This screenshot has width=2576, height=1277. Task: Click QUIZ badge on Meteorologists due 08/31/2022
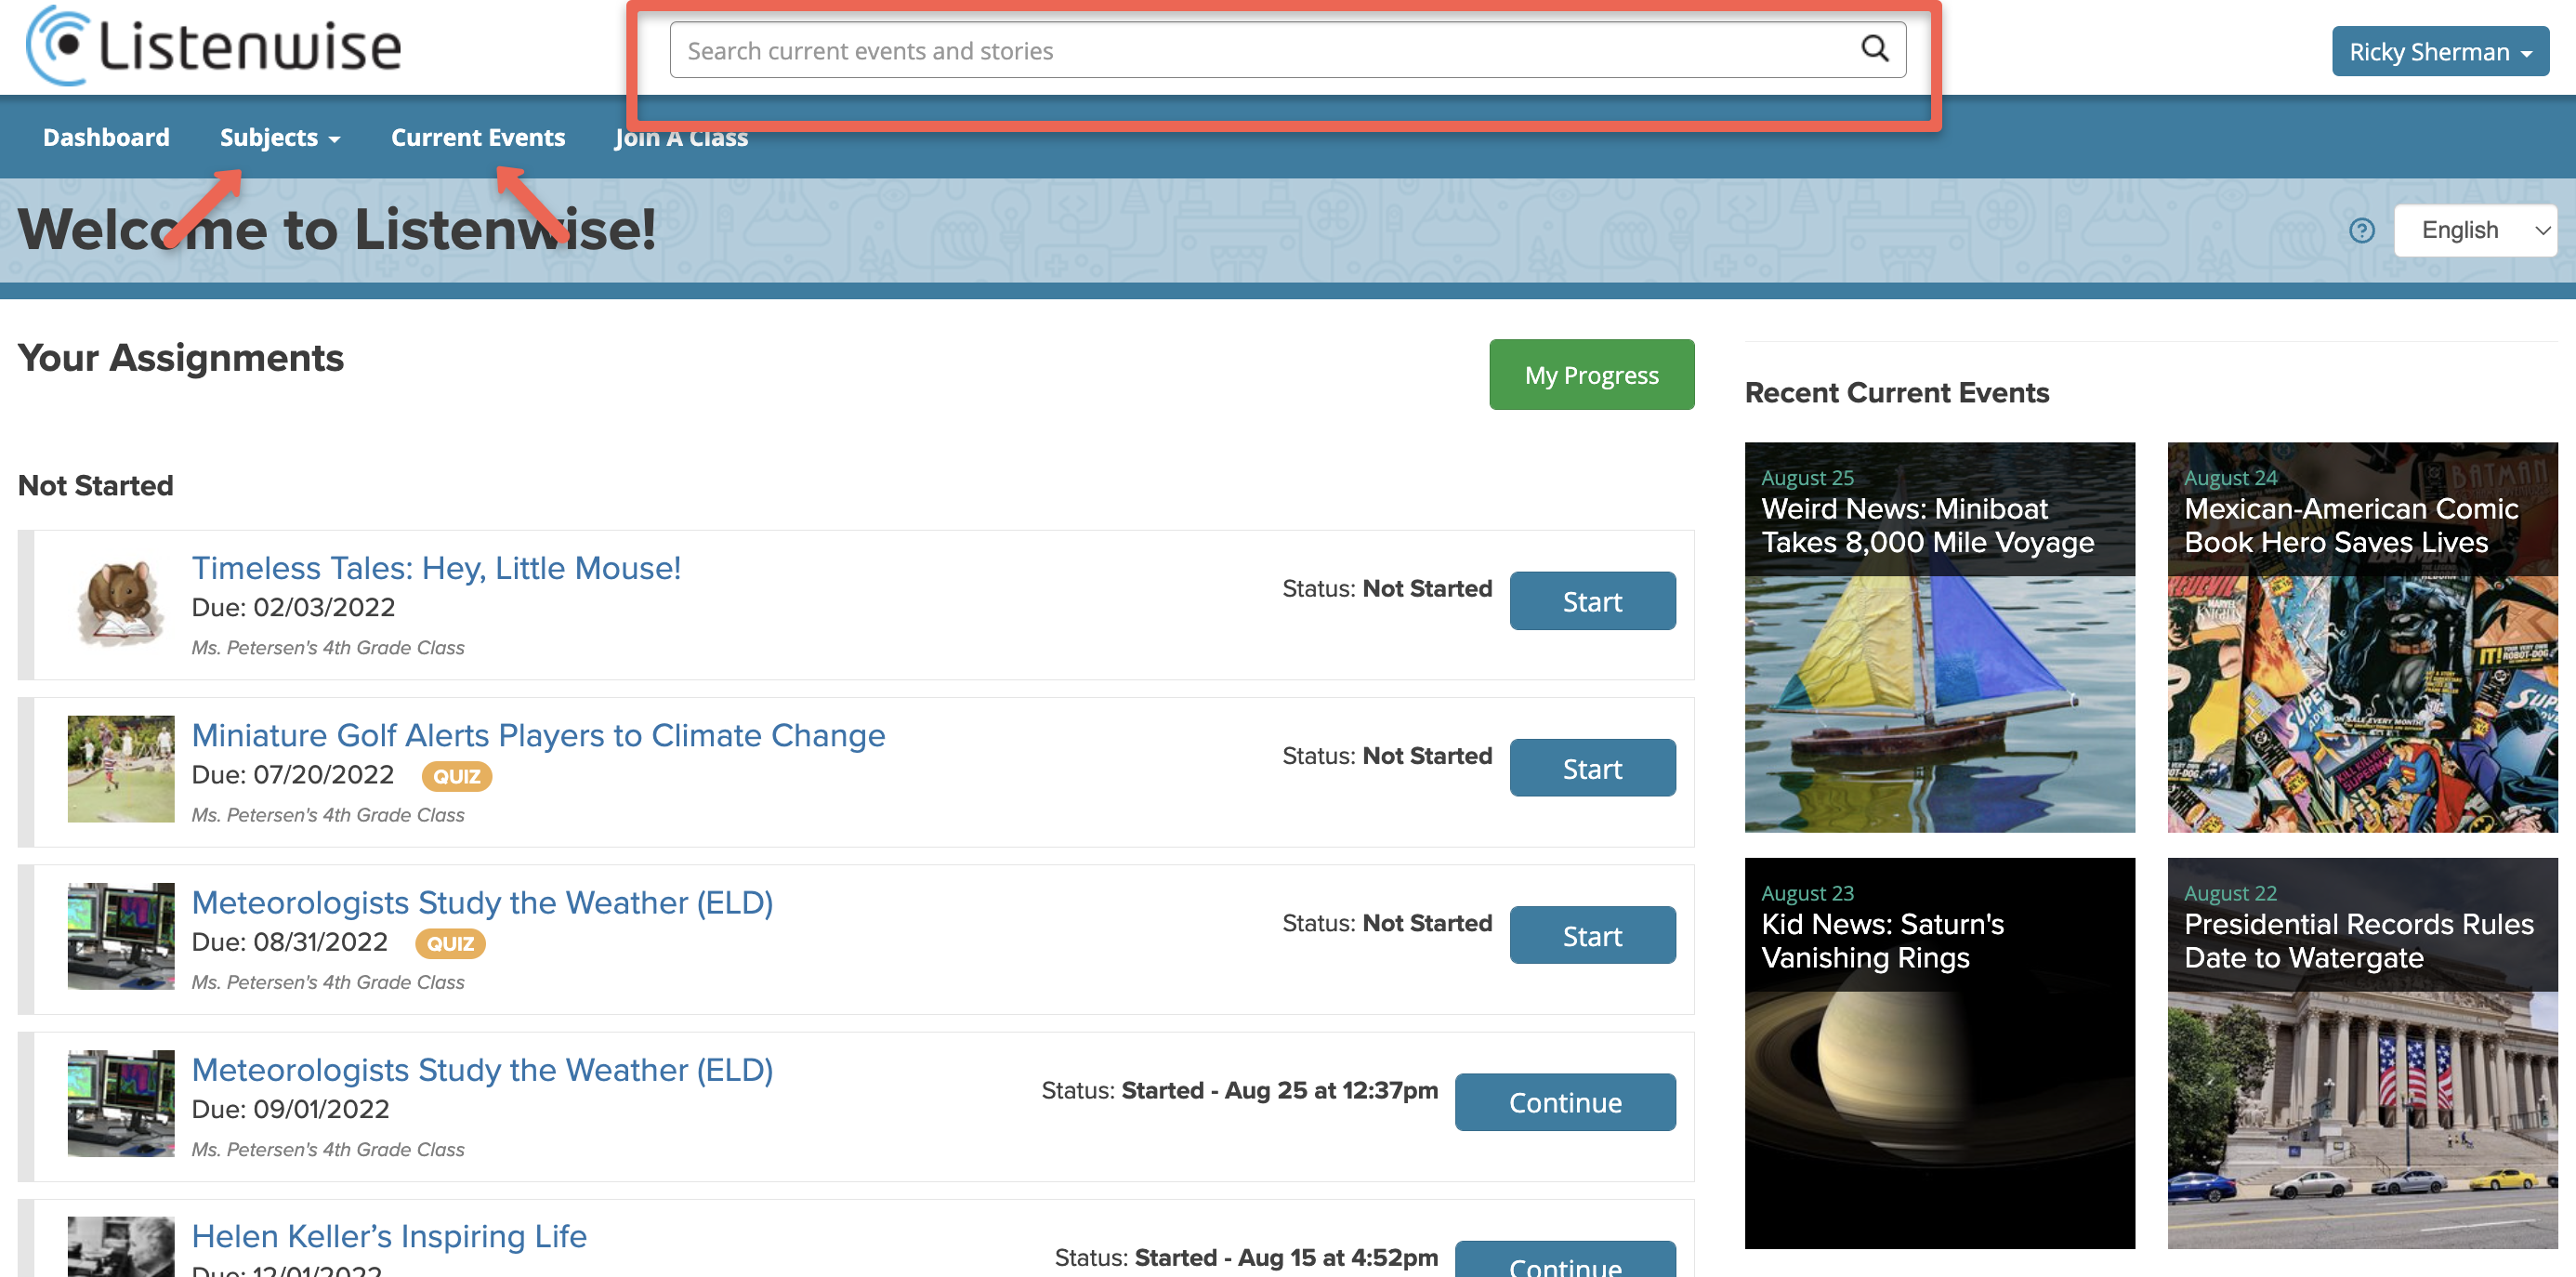tap(450, 943)
